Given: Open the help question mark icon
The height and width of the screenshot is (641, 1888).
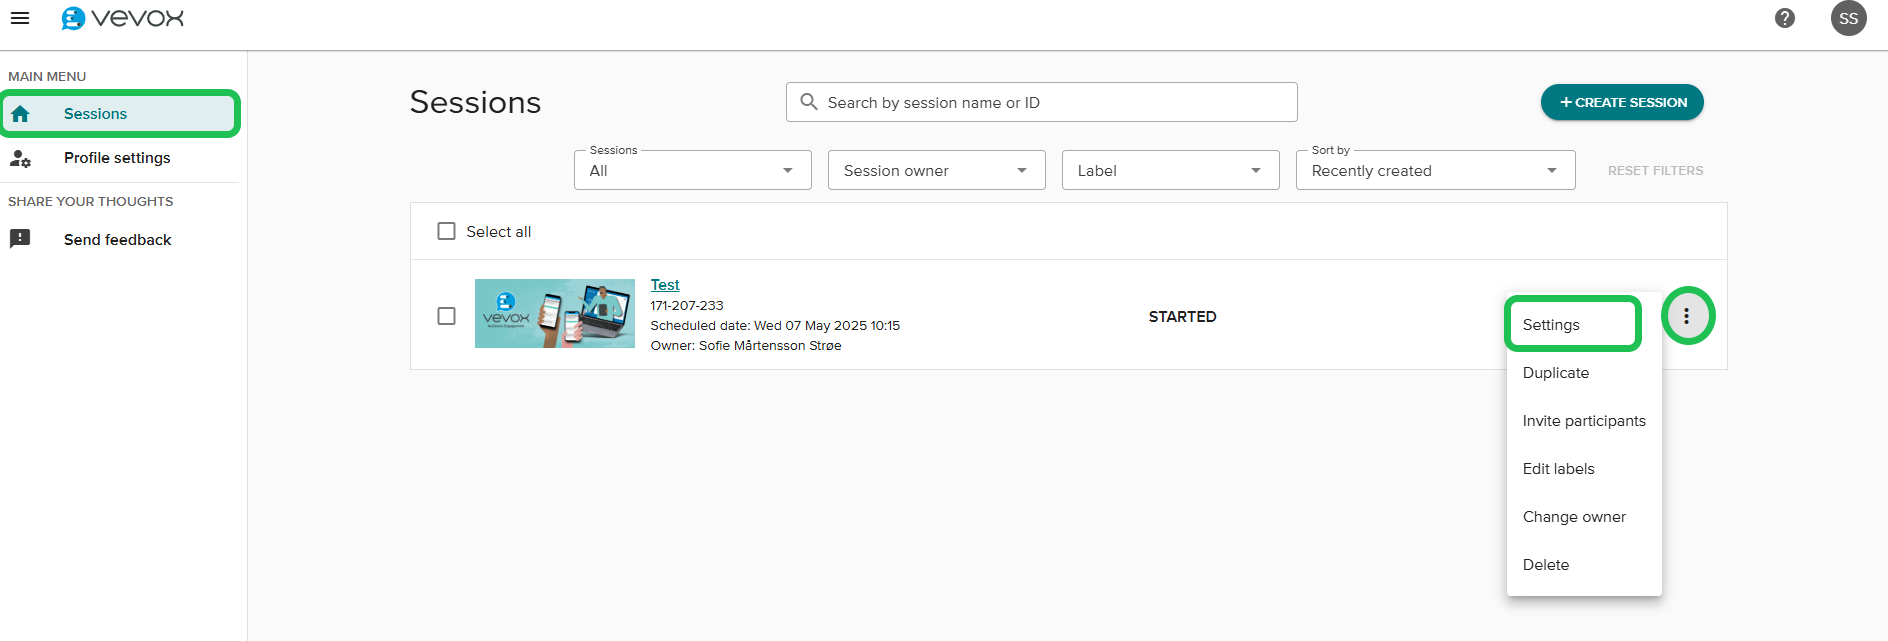Looking at the screenshot, I should 1785,18.
